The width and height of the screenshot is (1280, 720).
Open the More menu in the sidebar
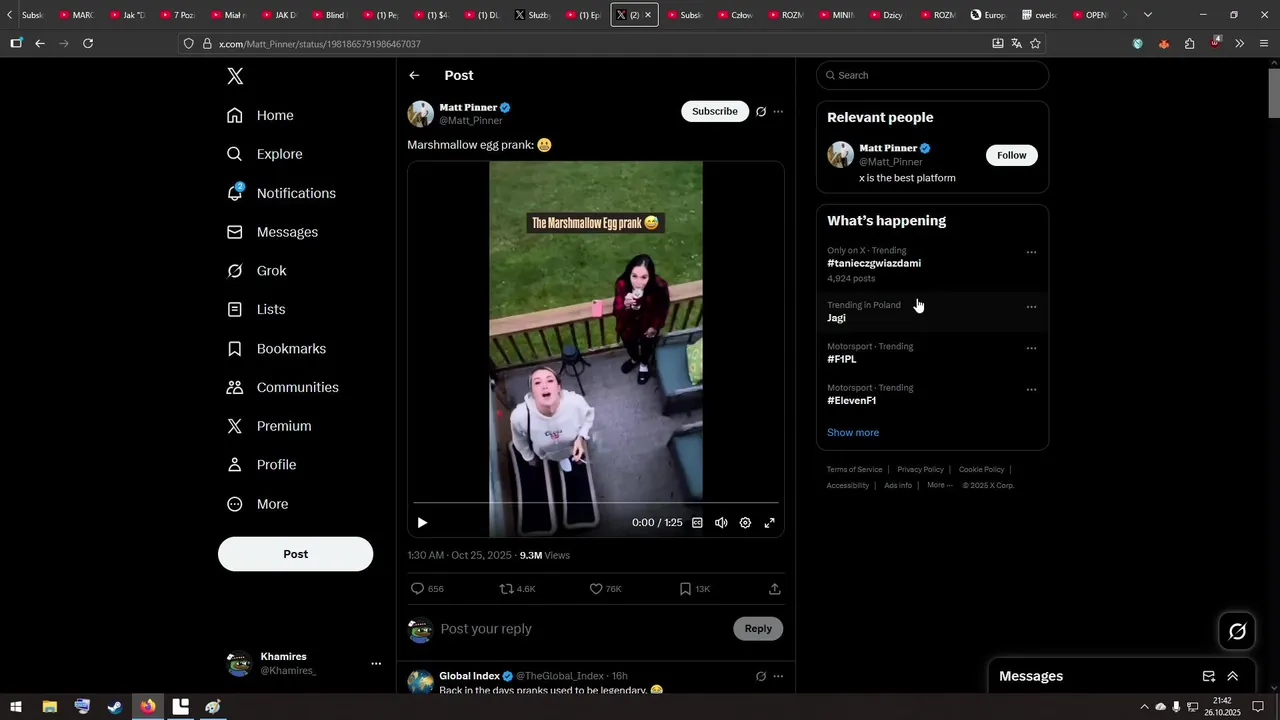coord(258,504)
